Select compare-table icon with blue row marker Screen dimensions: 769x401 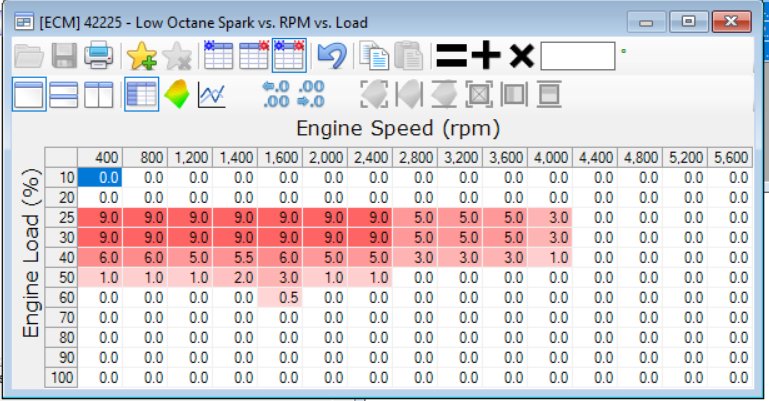(x=218, y=55)
